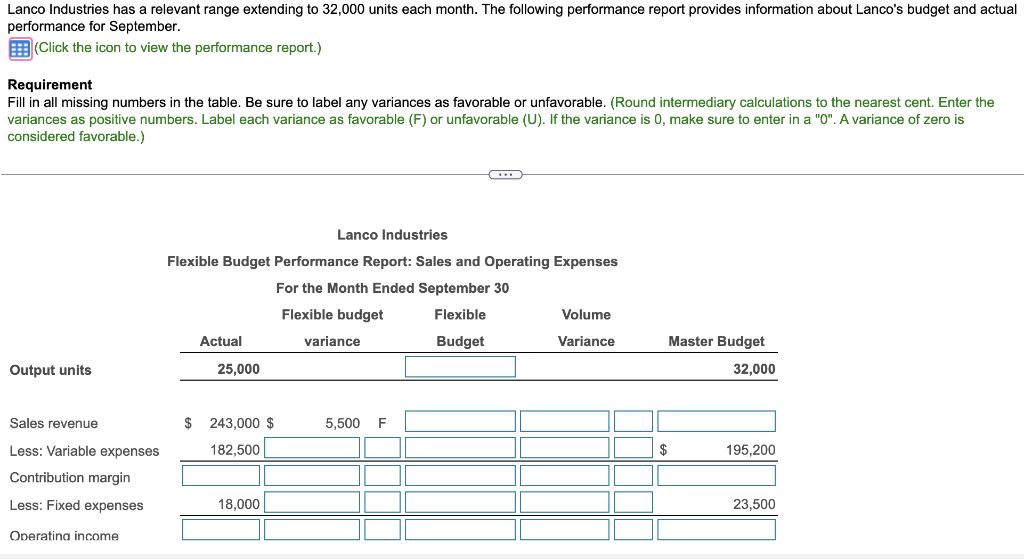Select Contribution margin Volume Variance F/U box
This screenshot has height=559, width=1024.
(x=633, y=475)
